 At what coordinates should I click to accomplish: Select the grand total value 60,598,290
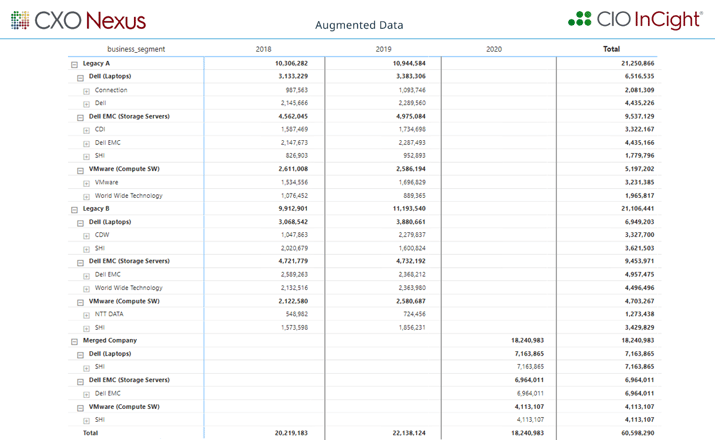[x=635, y=434]
